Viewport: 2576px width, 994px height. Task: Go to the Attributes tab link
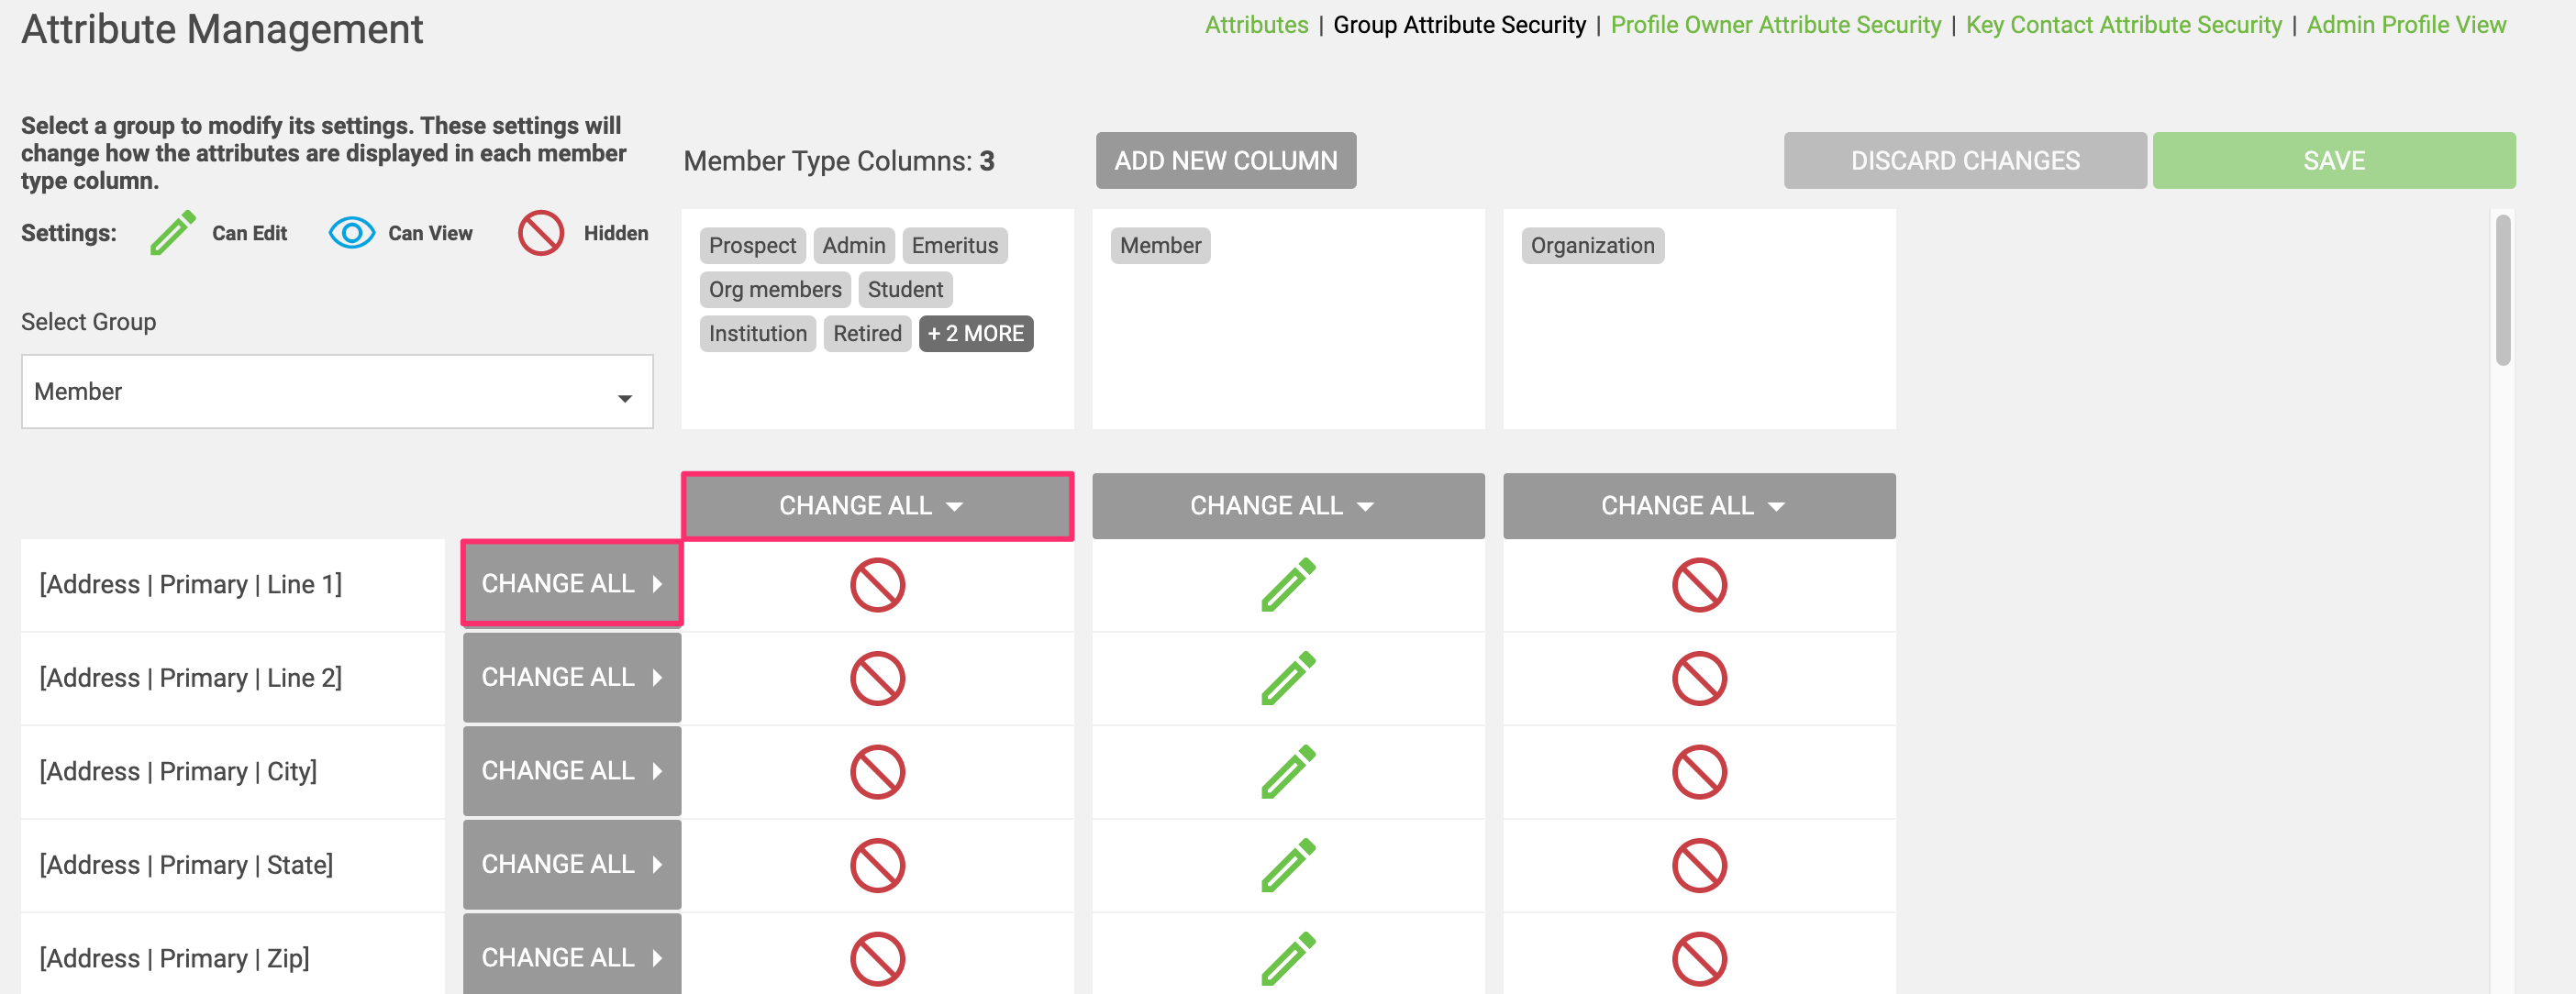point(1256,25)
